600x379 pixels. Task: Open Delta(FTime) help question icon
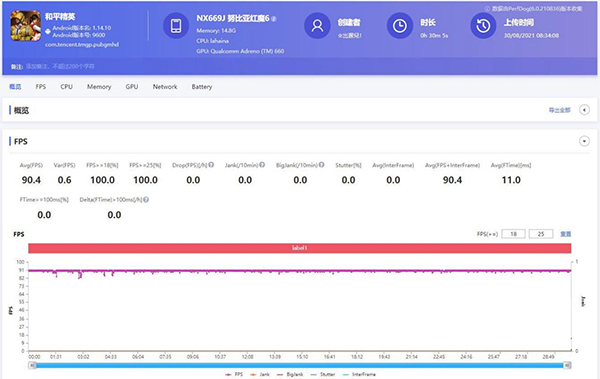[146, 199]
